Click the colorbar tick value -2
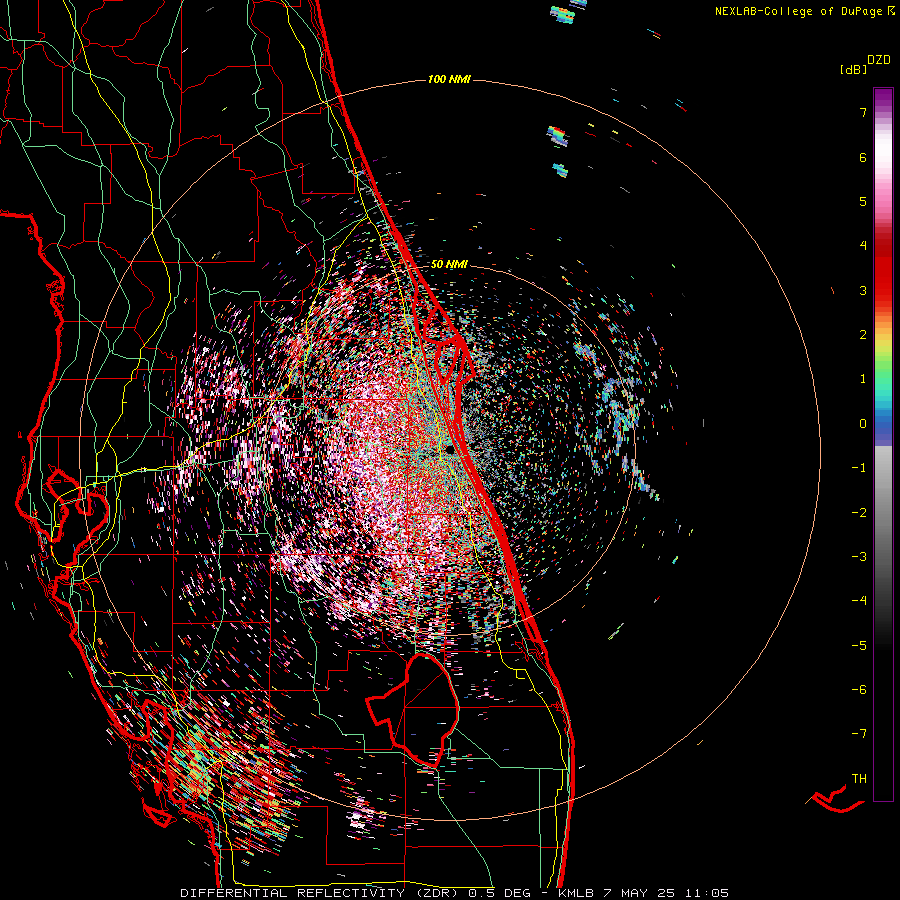 [859, 512]
